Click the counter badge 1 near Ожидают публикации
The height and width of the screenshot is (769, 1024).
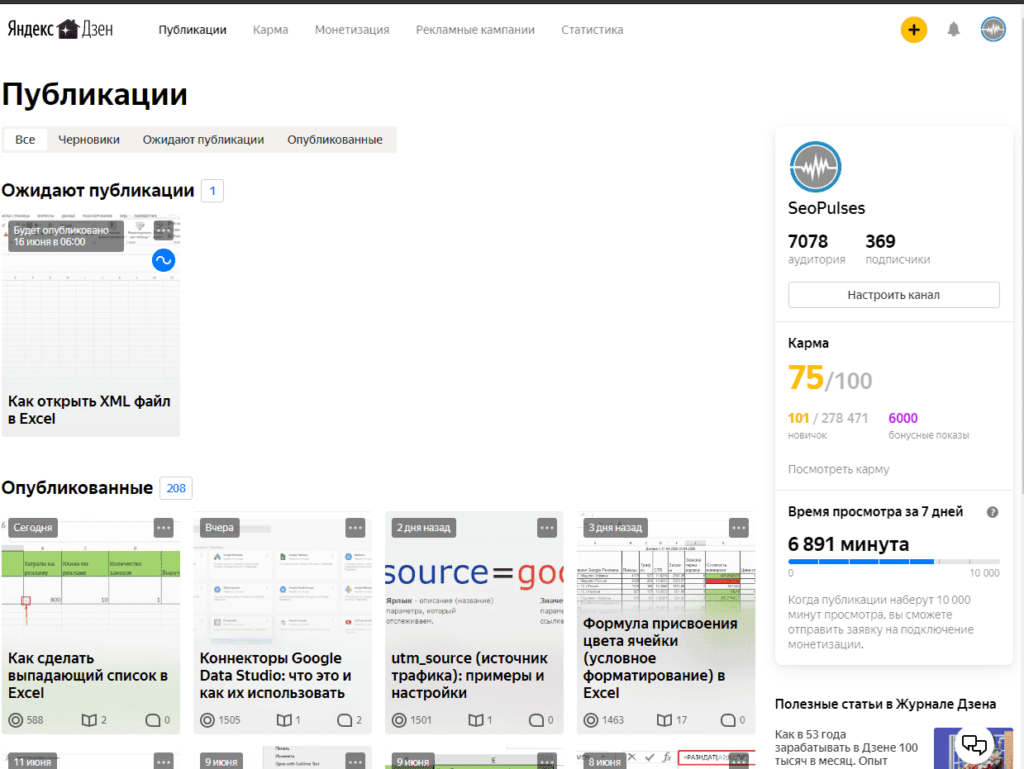click(212, 191)
